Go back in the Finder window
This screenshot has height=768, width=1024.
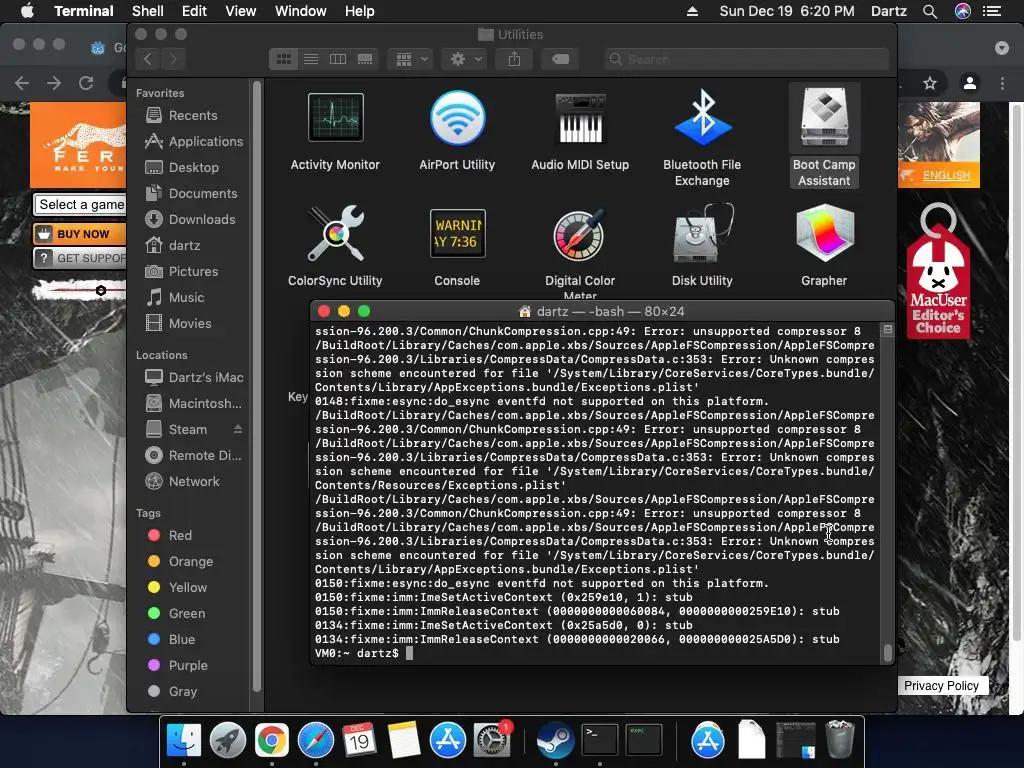pos(148,59)
